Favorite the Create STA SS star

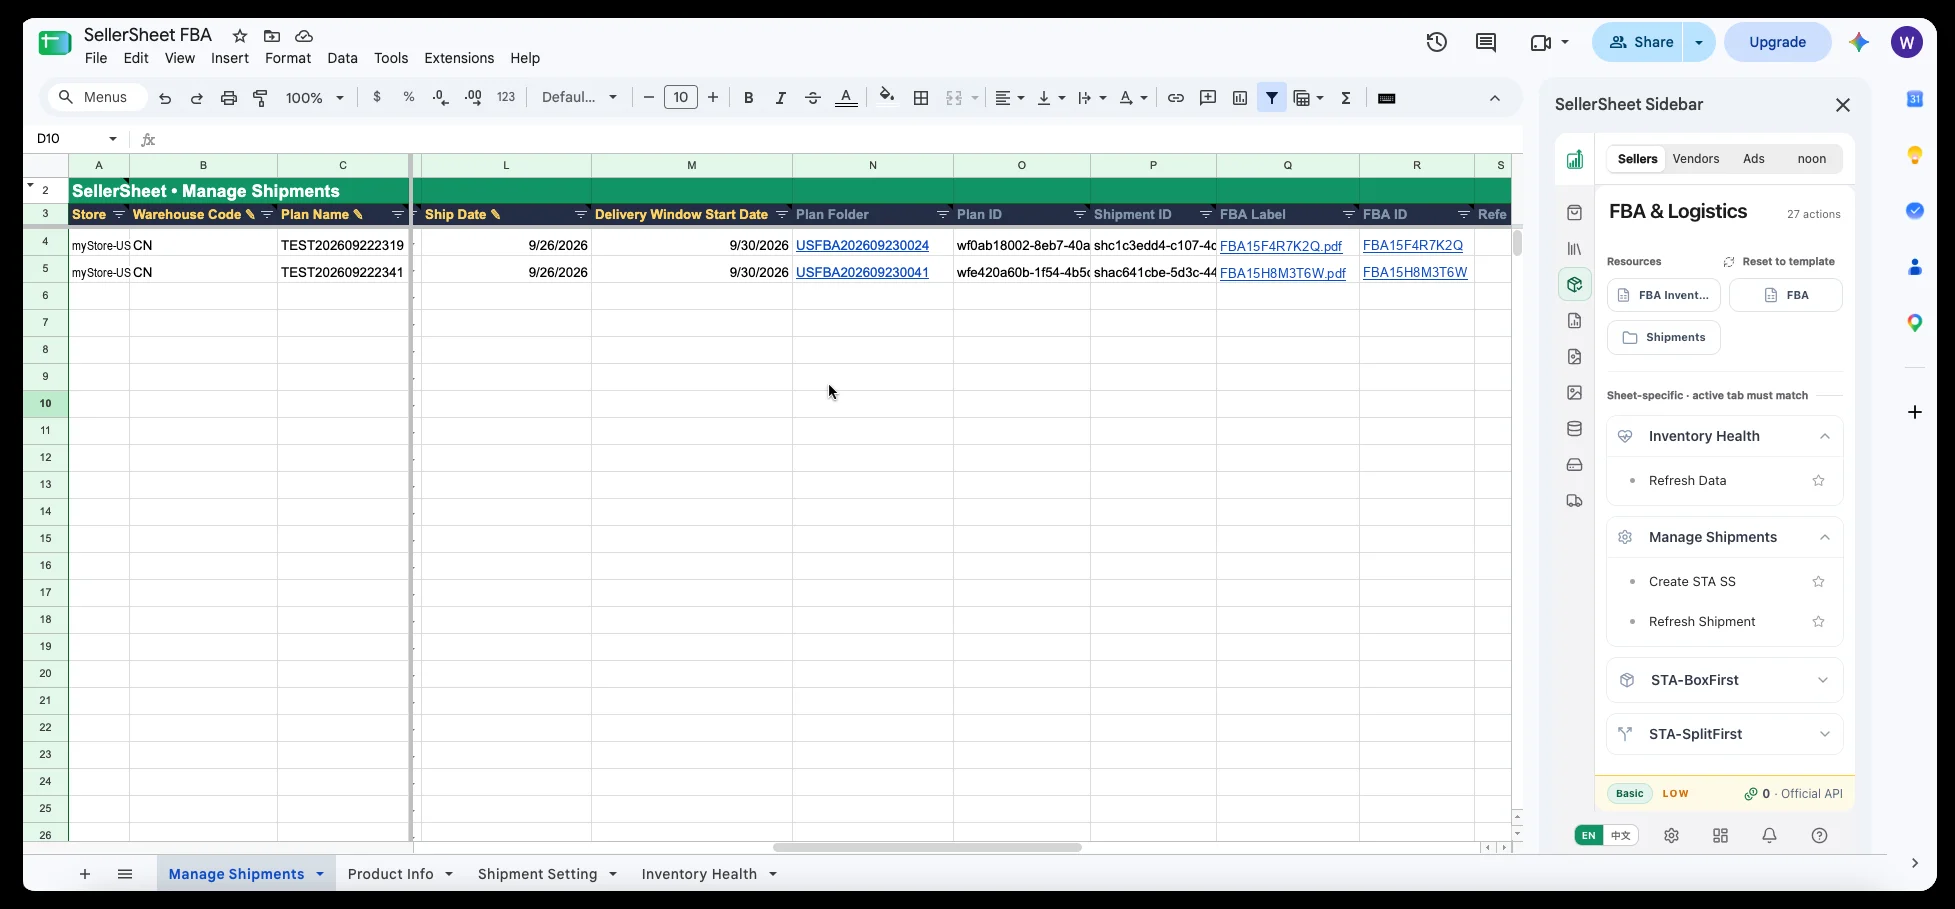point(1818,582)
